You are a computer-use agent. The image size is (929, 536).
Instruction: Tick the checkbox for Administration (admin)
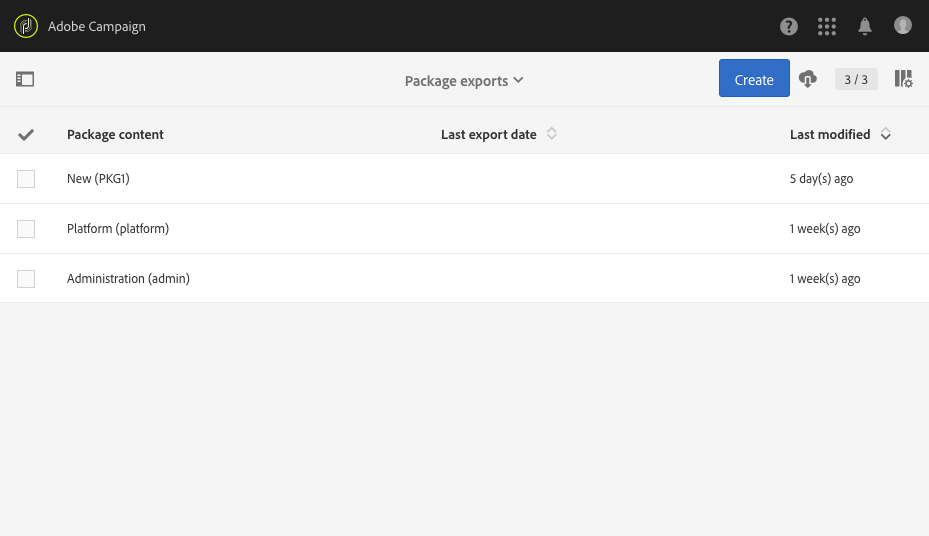26,279
